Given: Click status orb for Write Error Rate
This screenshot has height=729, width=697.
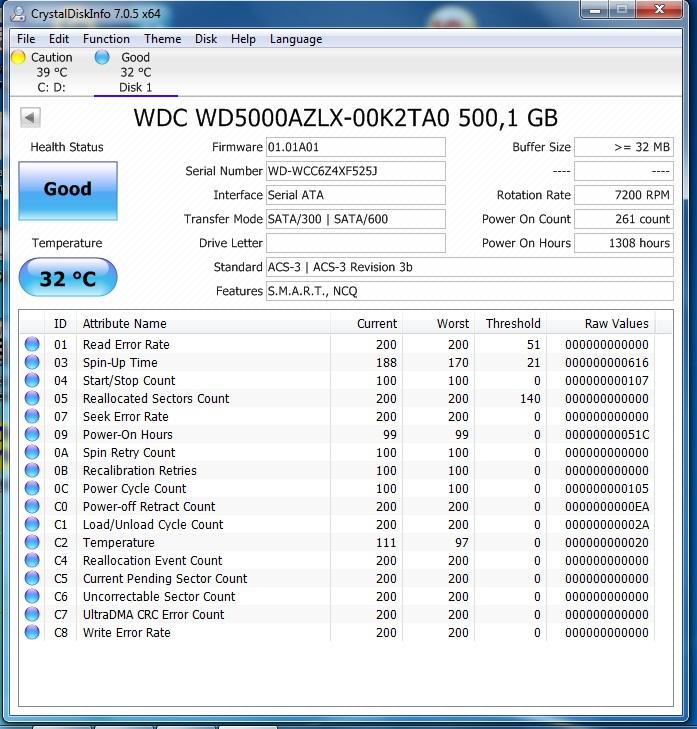Looking at the screenshot, I should 32,632.
